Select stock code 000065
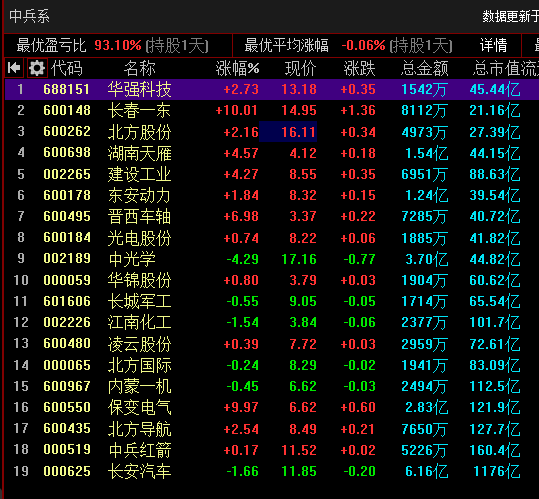Screen dimensions: 539x499 67,365
